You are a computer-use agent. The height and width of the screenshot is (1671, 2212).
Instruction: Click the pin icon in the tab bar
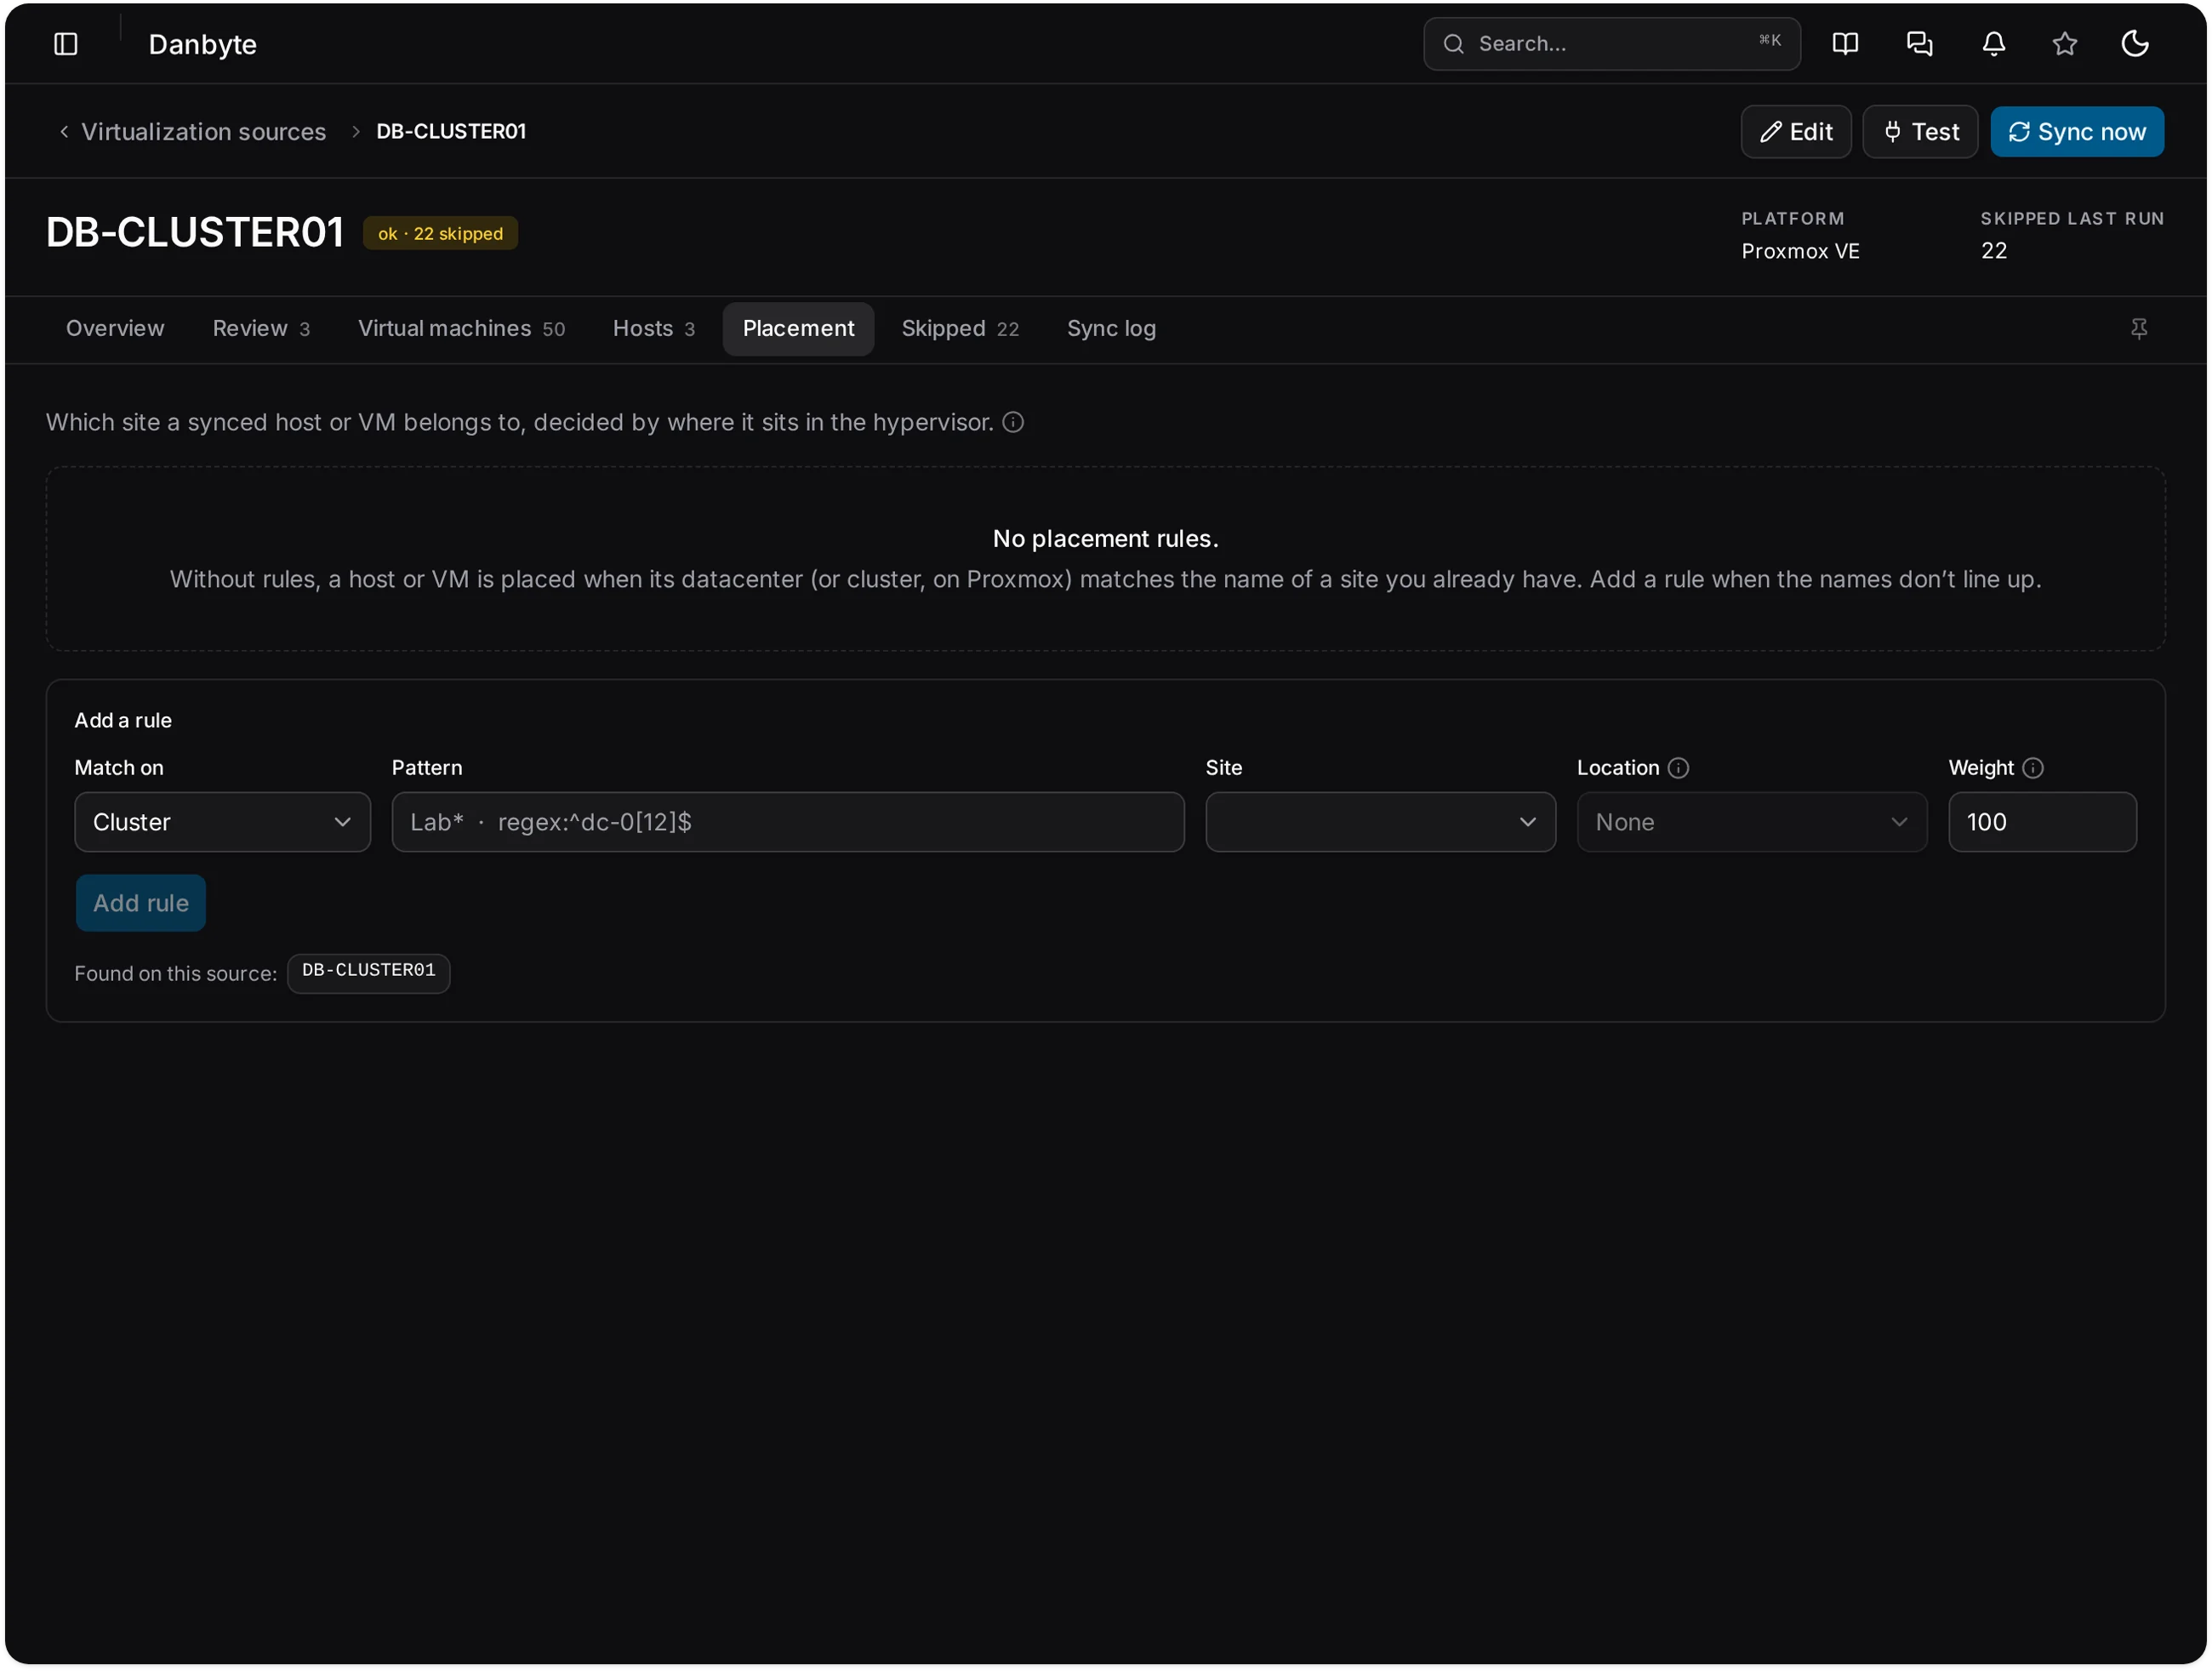(2138, 328)
